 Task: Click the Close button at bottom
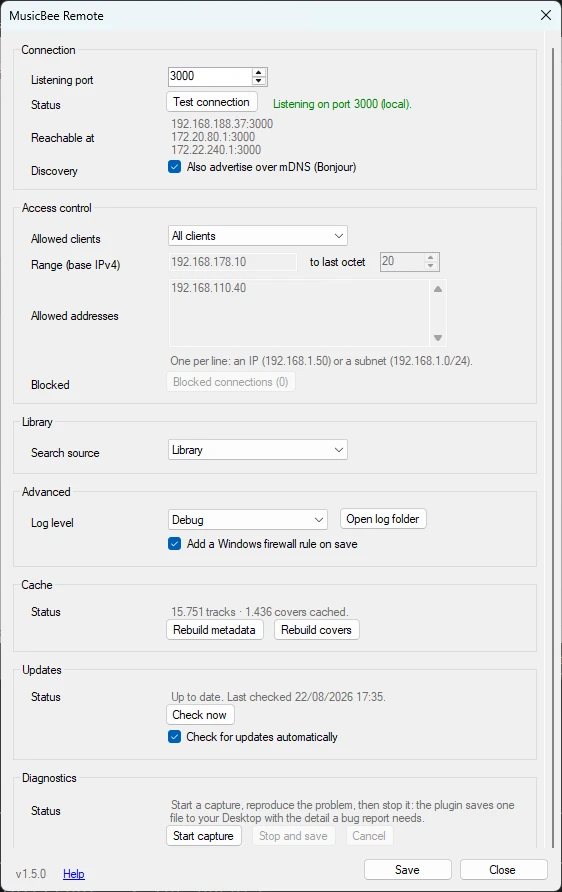[x=502, y=870]
